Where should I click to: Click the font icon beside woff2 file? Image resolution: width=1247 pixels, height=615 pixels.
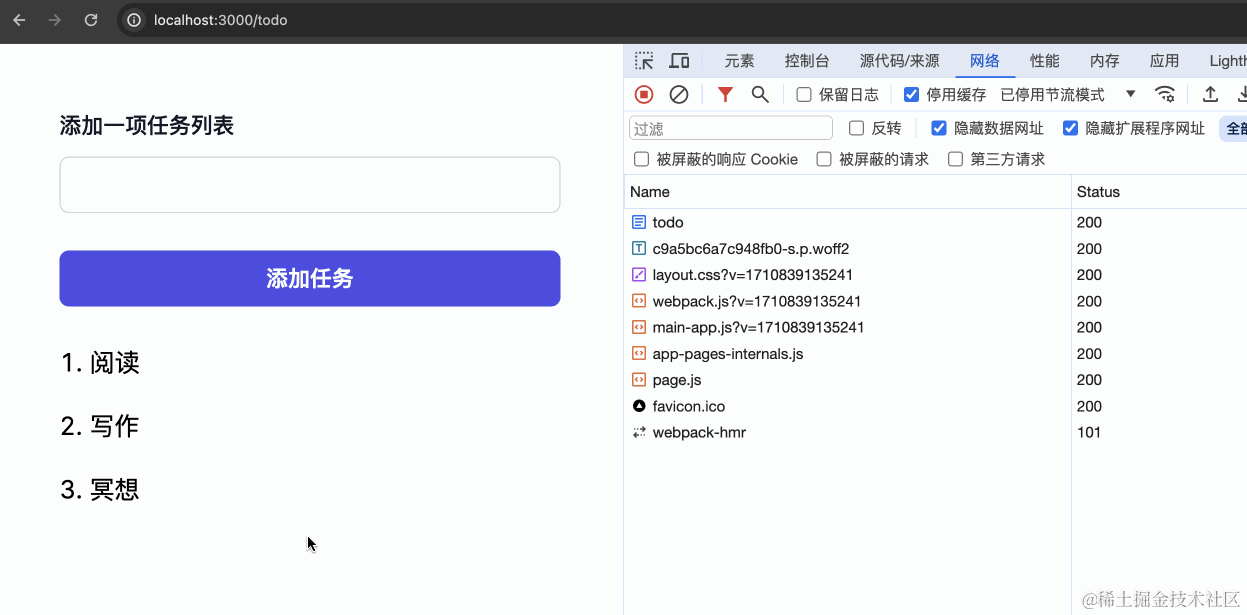tap(639, 248)
